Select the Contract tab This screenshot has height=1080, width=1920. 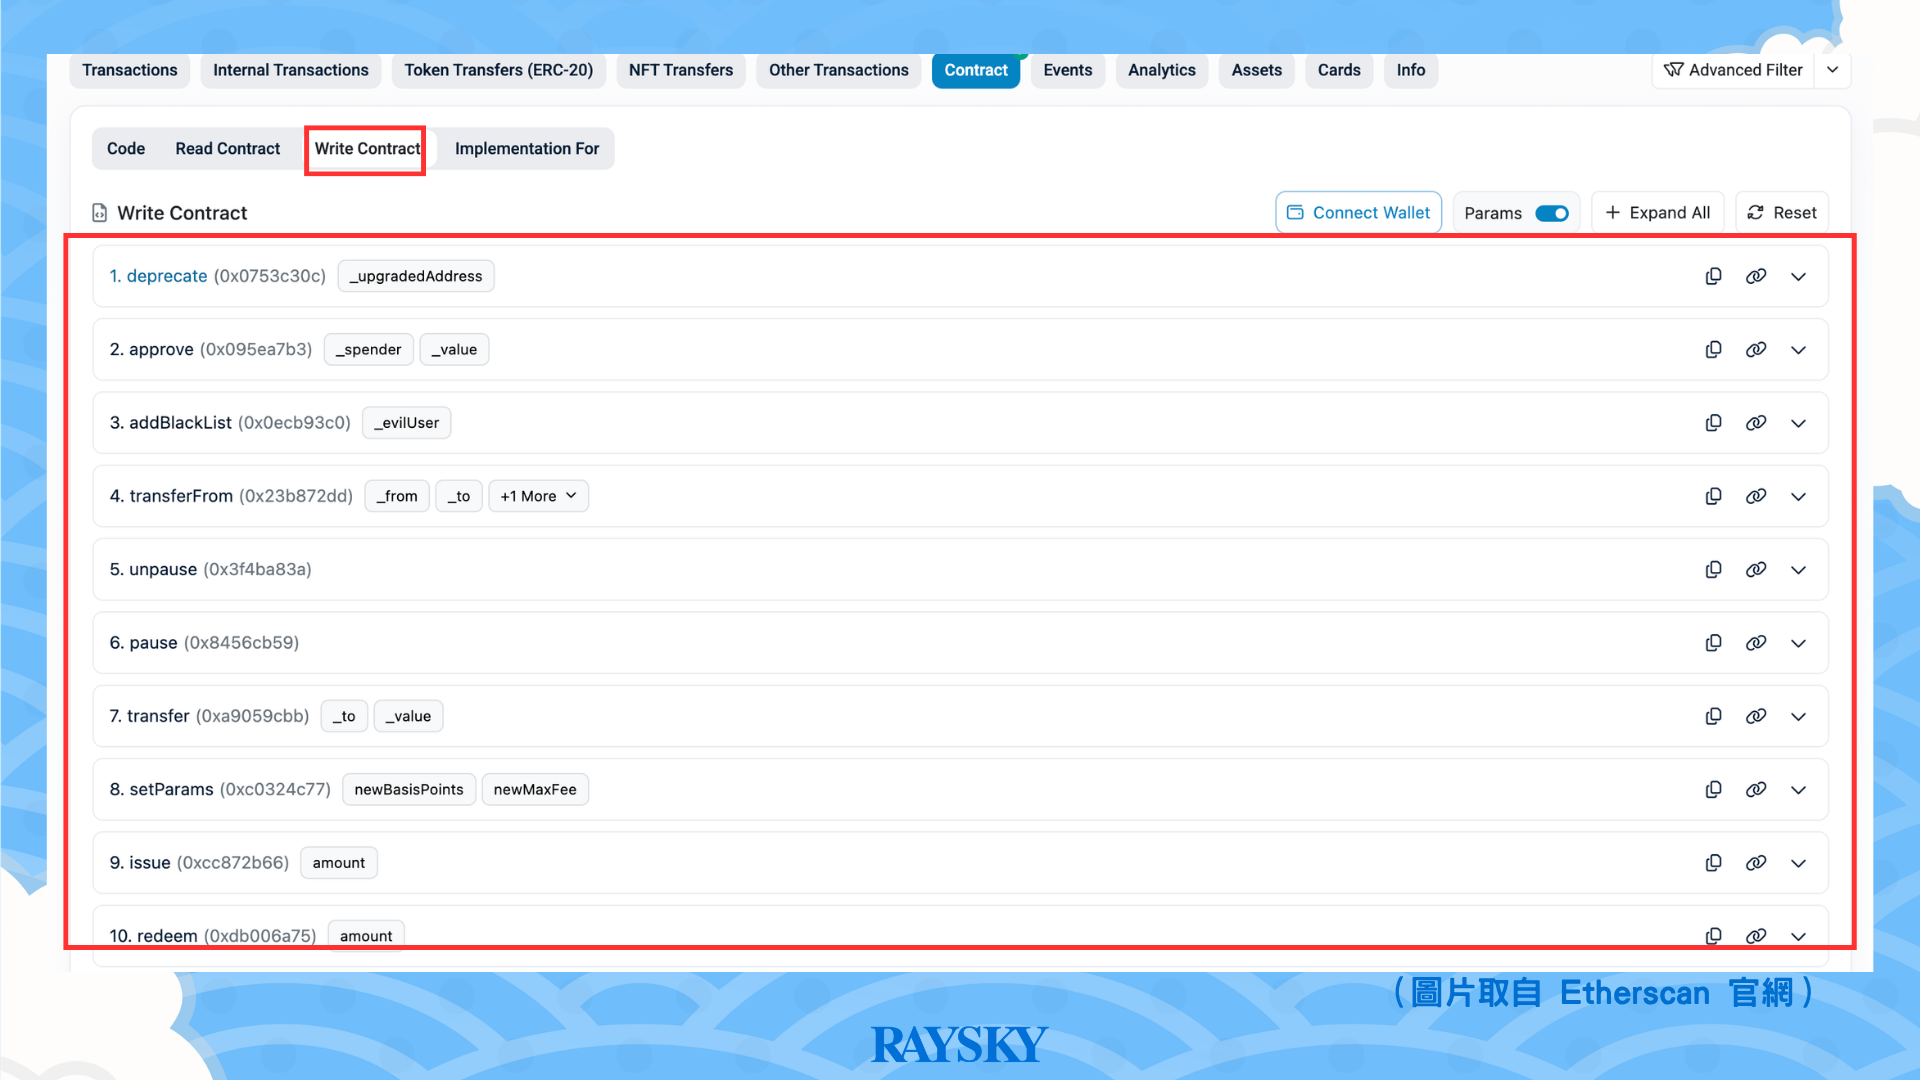(976, 70)
